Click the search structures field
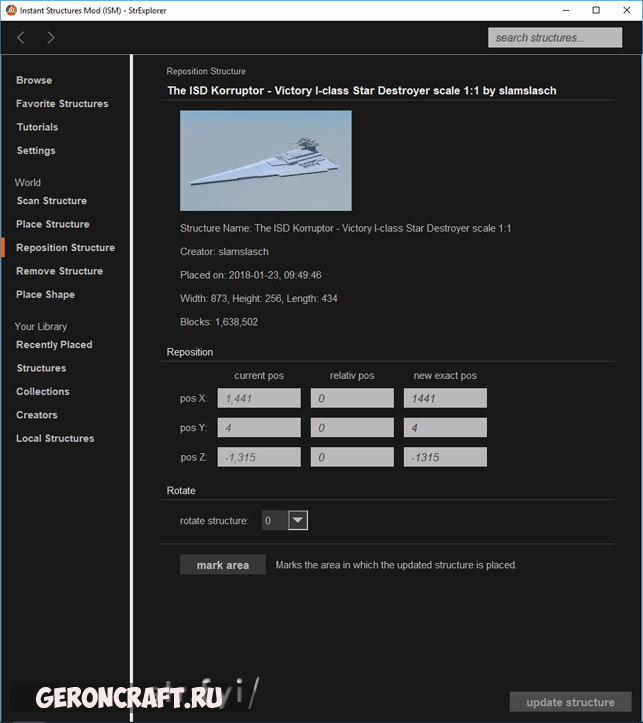This screenshot has height=723, width=643. pyautogui.click(x=555, y=38)
